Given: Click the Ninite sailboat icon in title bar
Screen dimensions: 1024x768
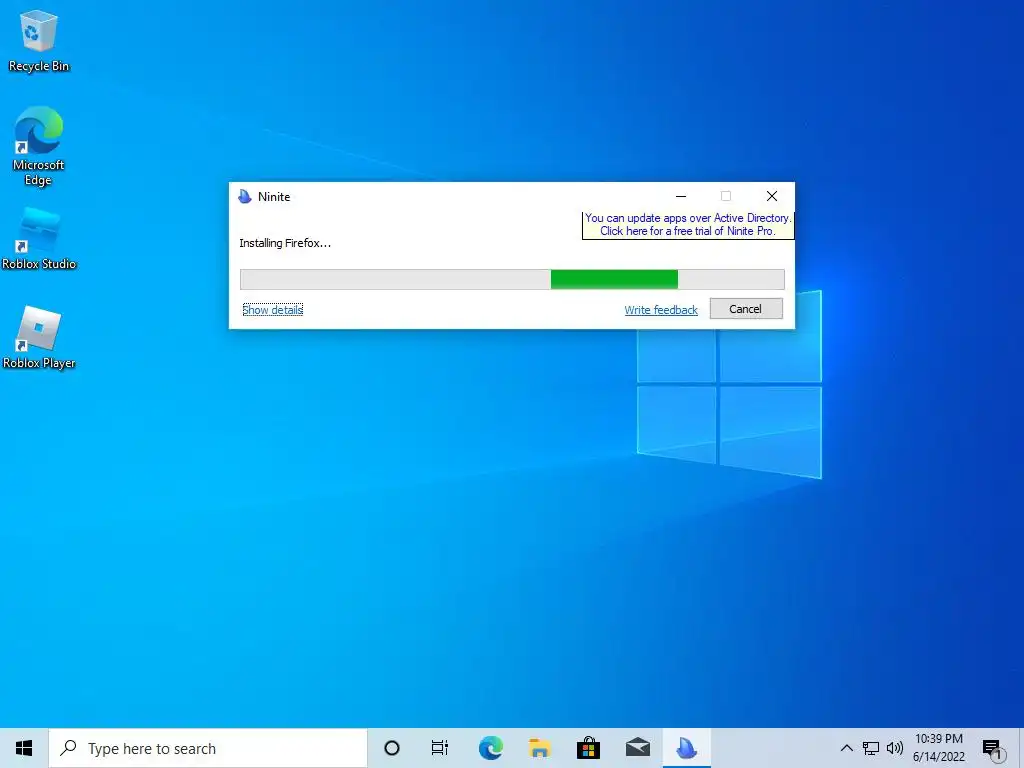Looking at the screenshot, I should tap(245, 197).
